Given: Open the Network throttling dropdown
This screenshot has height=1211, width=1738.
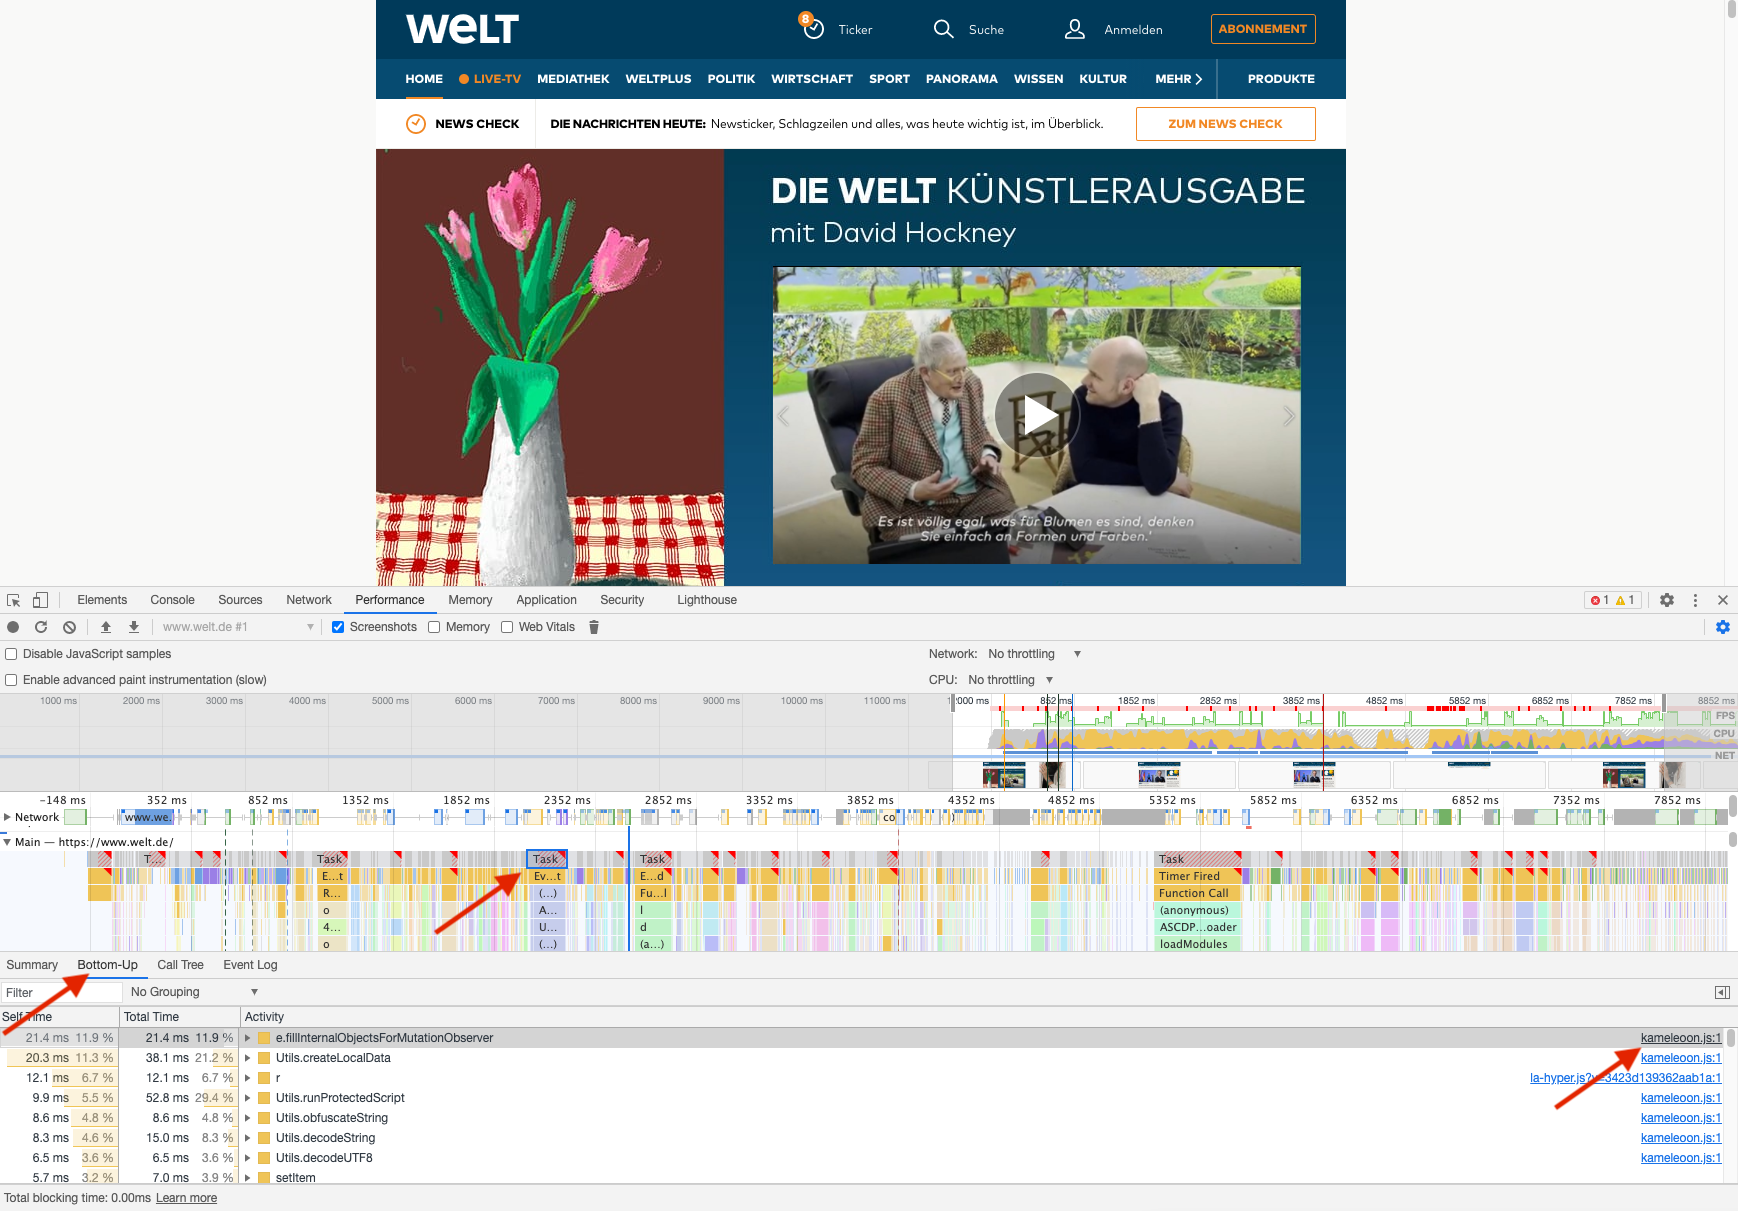Looking at the screenshot, I should click(x=1034, y=654).
